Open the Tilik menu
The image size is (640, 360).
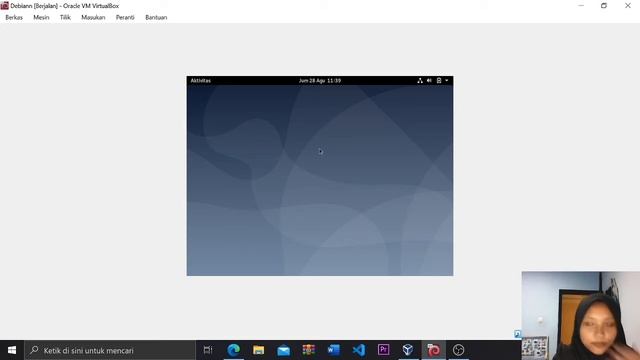click(x=65, y=18)
